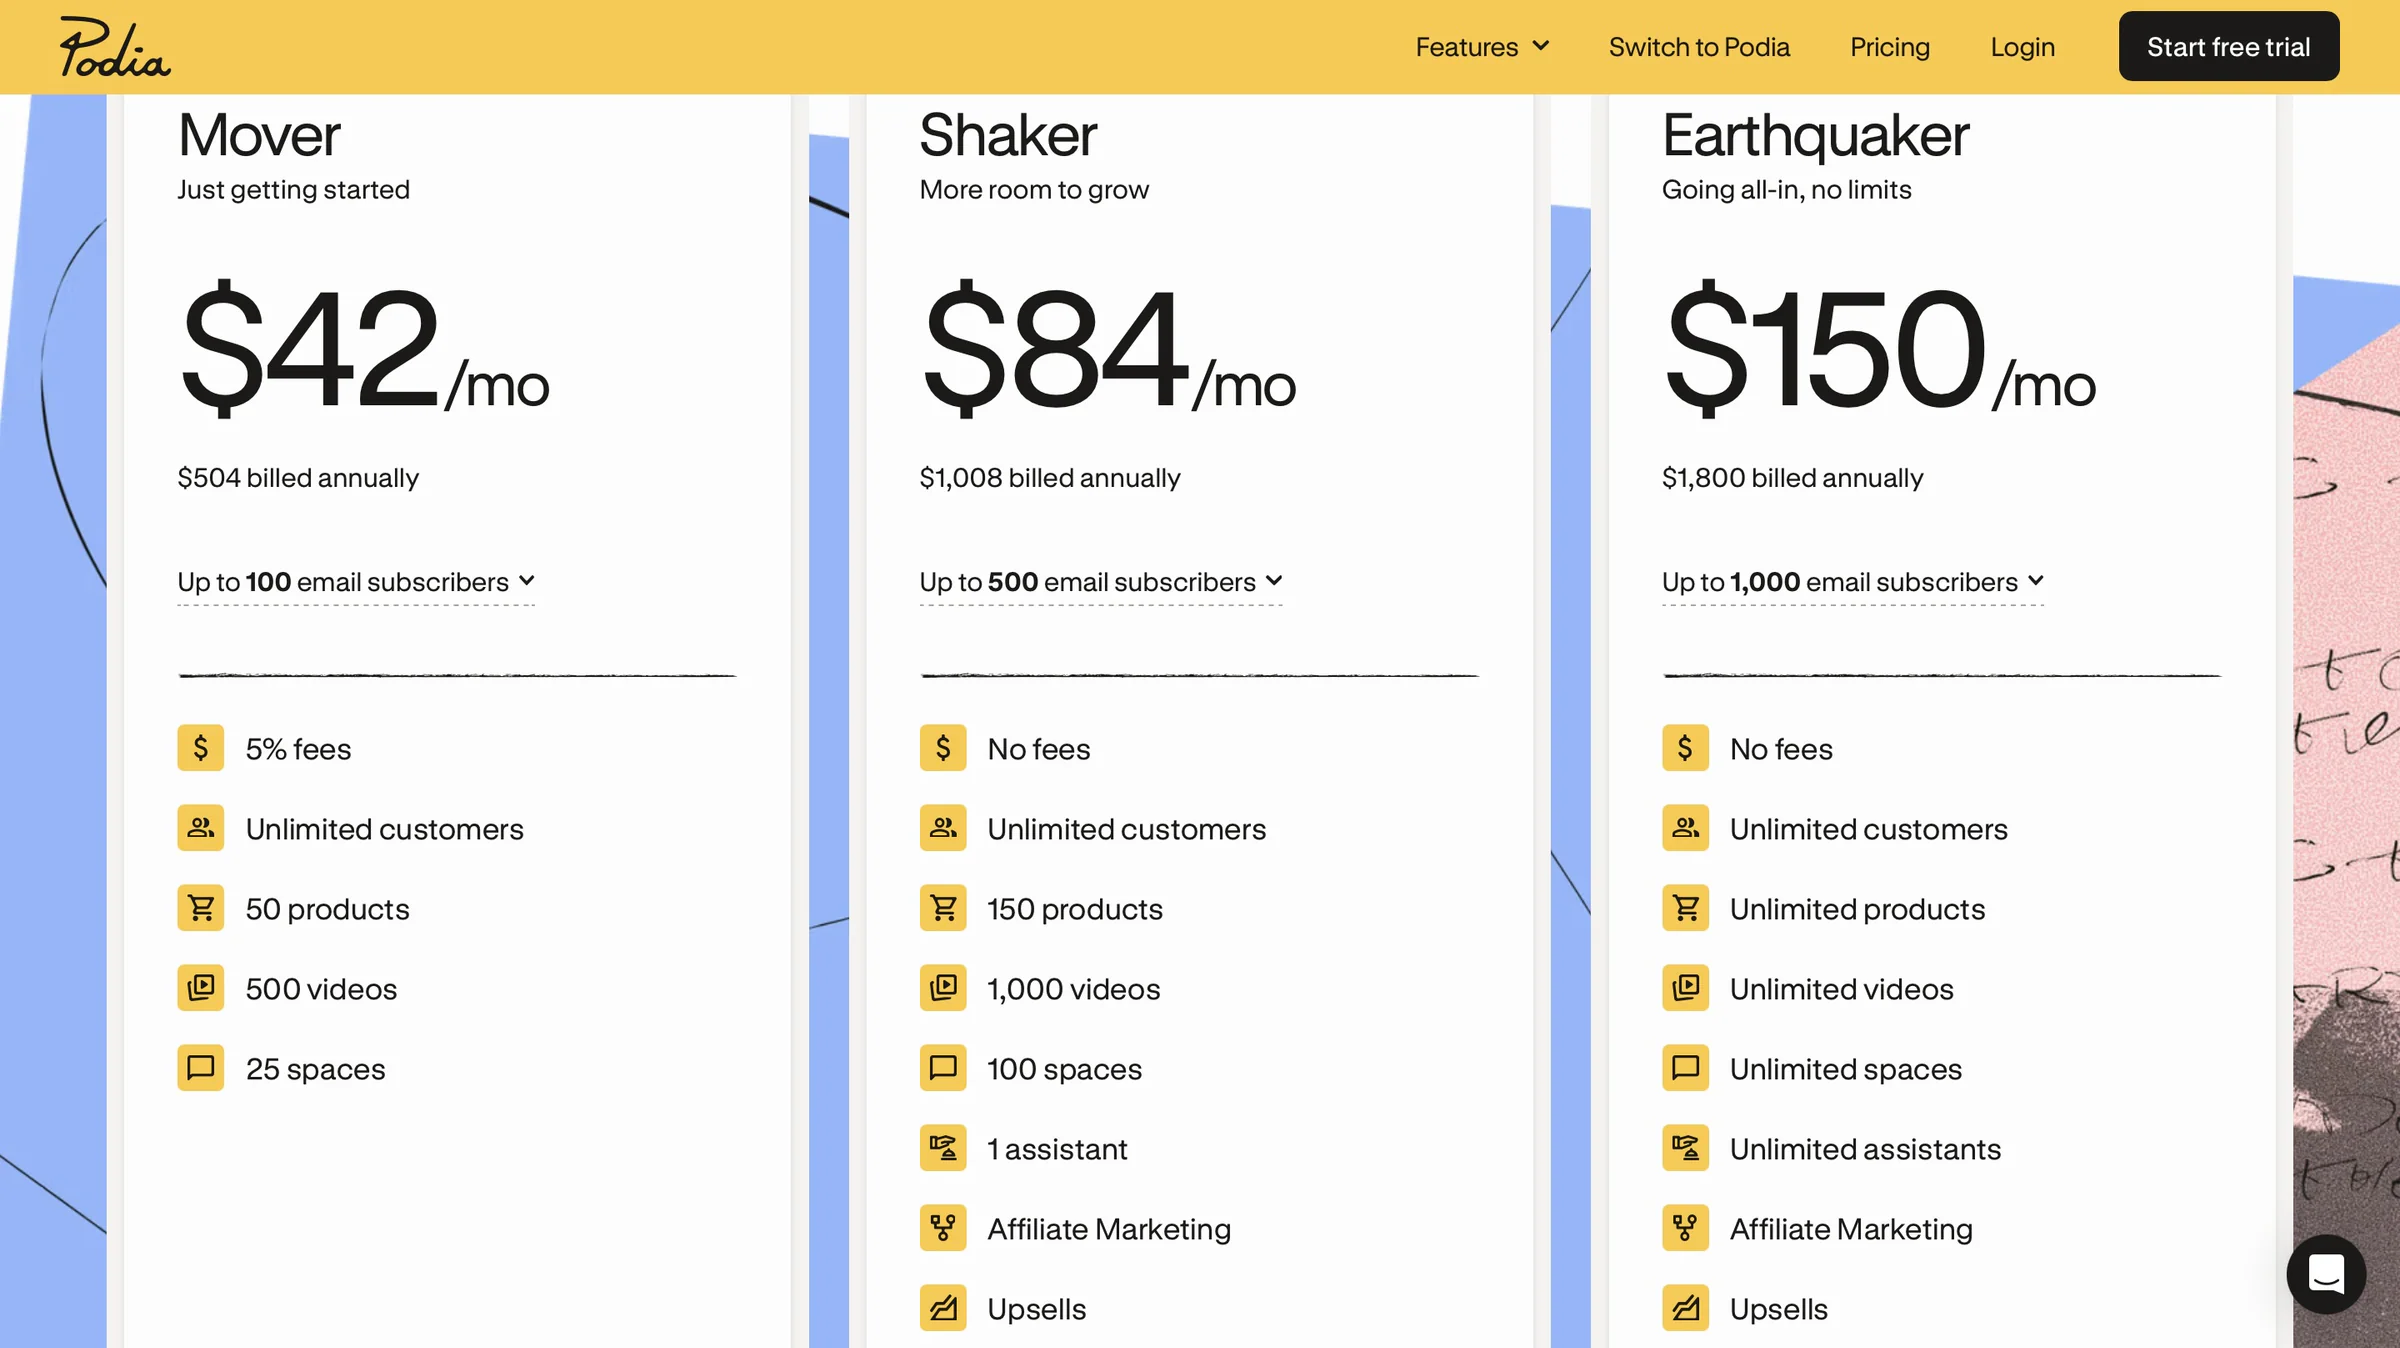
Task: Click the cart icon beside 150 products
Action: (x=943, y=908)
